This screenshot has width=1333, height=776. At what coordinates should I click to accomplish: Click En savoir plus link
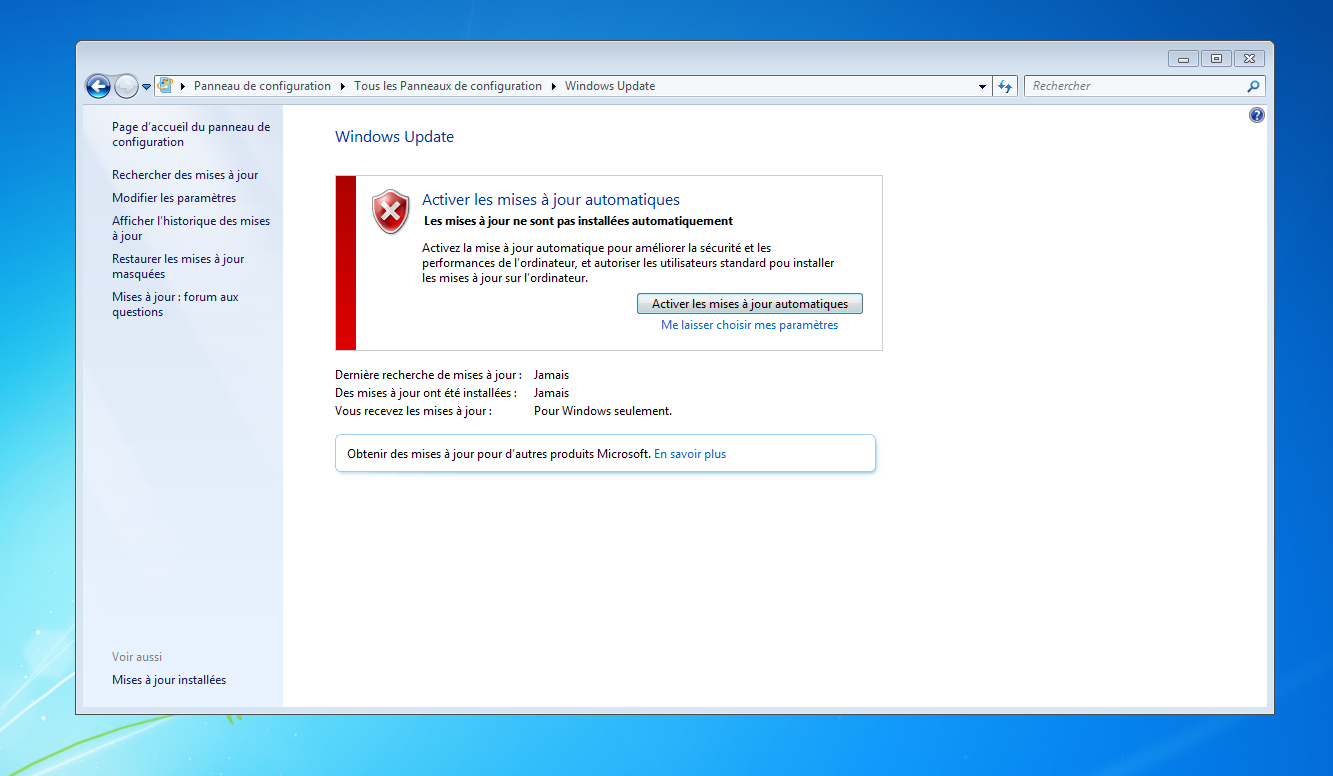(690, 454)
